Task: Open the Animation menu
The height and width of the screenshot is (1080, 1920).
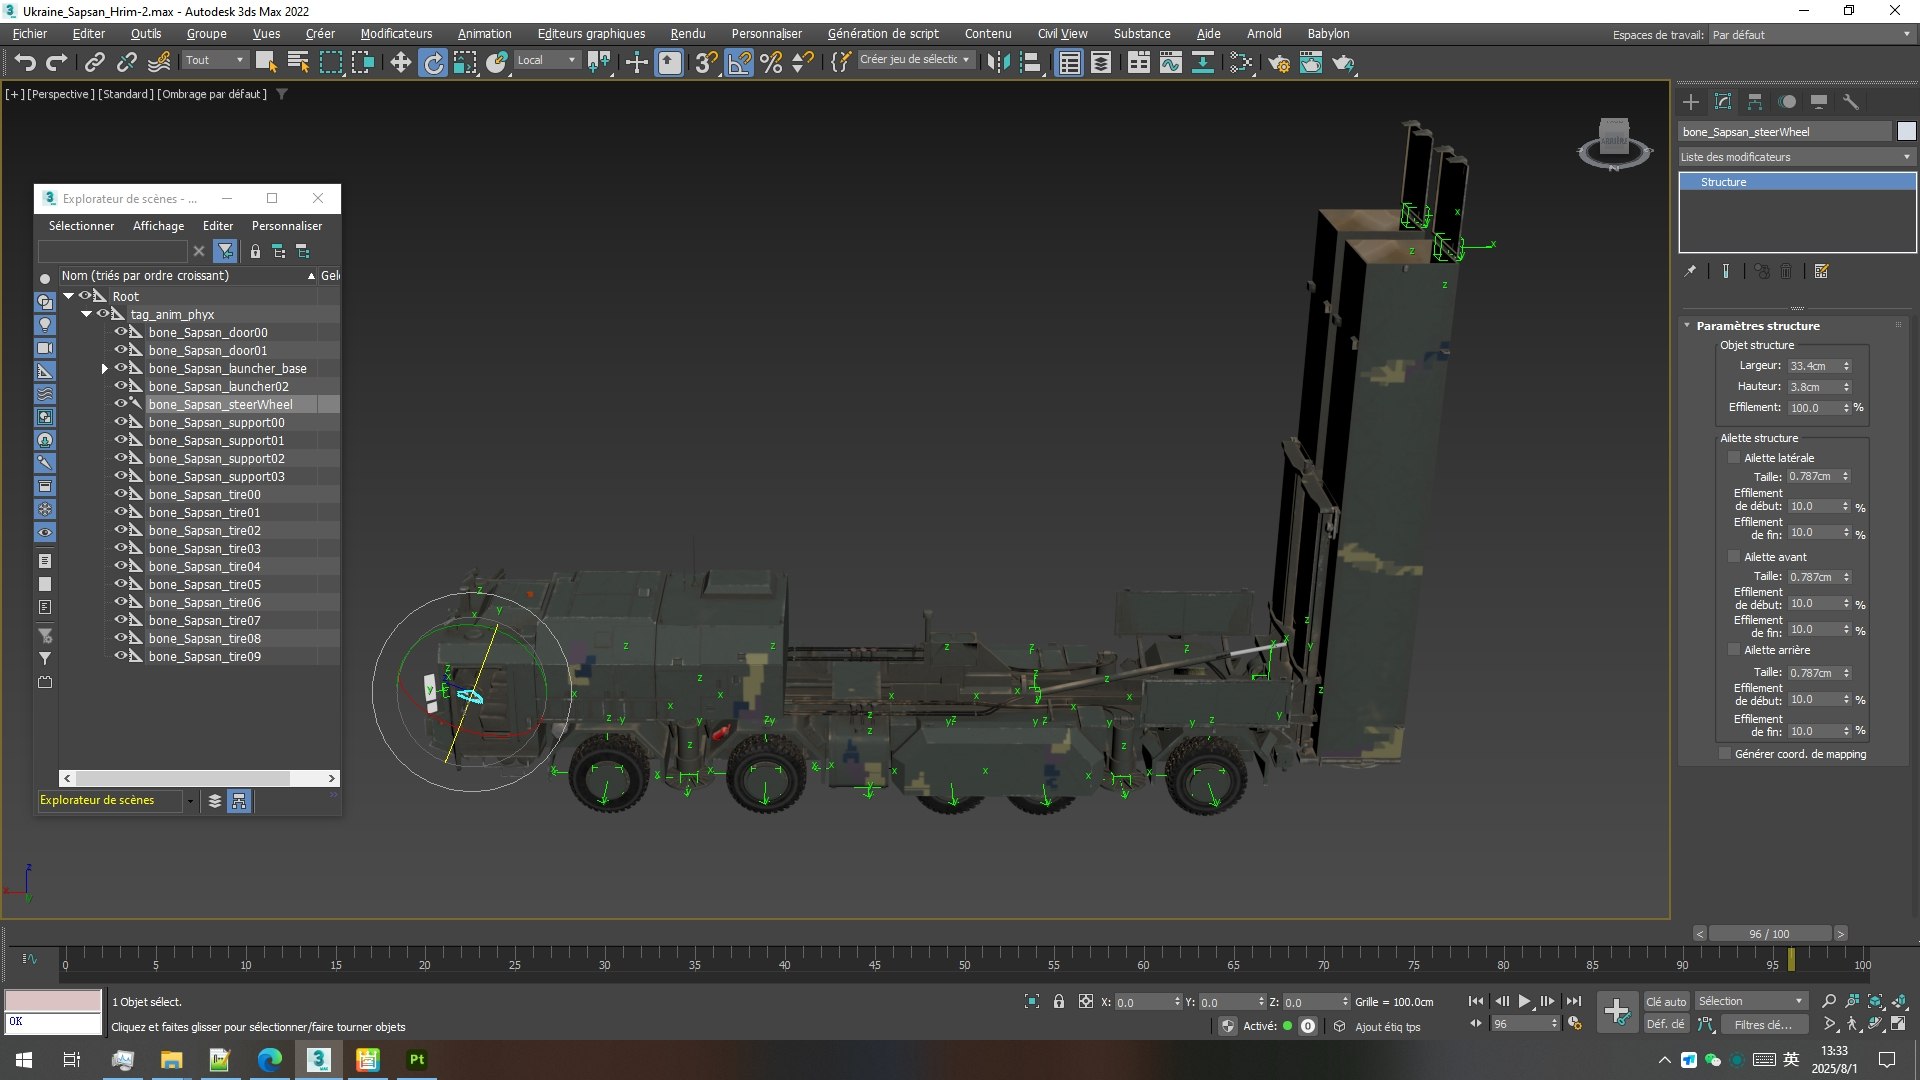Action: 485,33
